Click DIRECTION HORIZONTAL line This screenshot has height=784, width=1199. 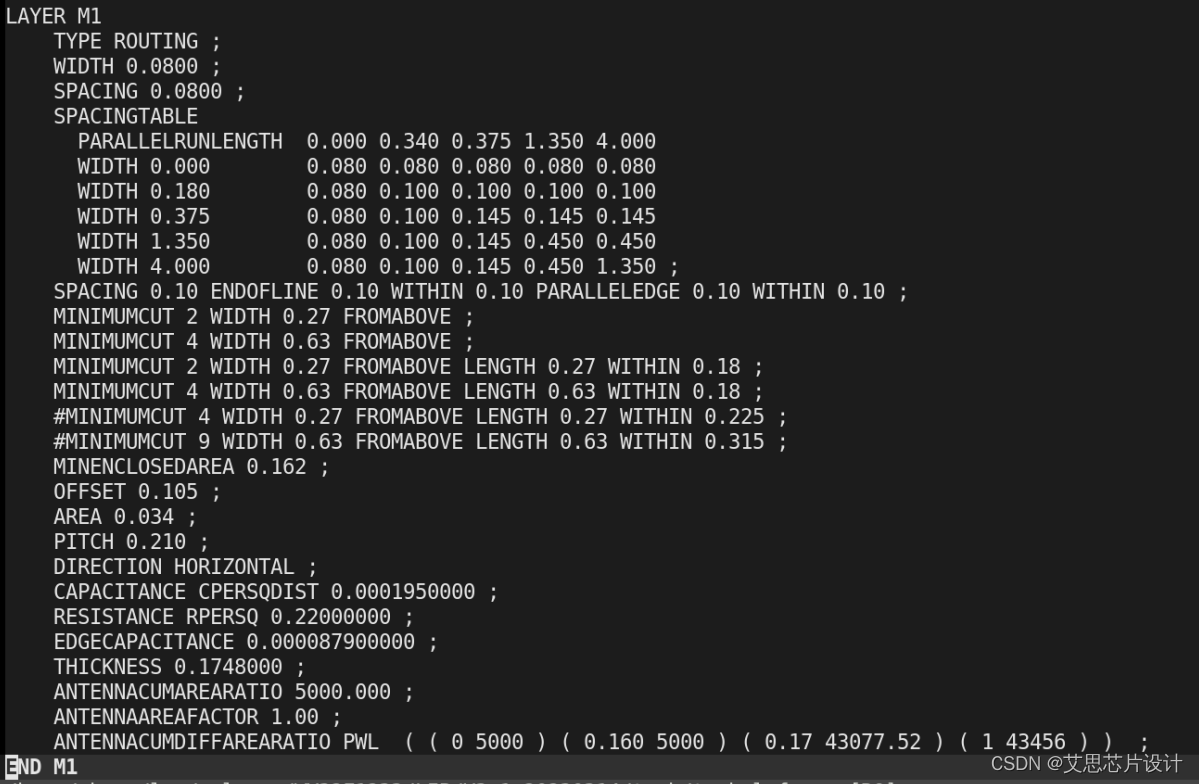[185, 568]
